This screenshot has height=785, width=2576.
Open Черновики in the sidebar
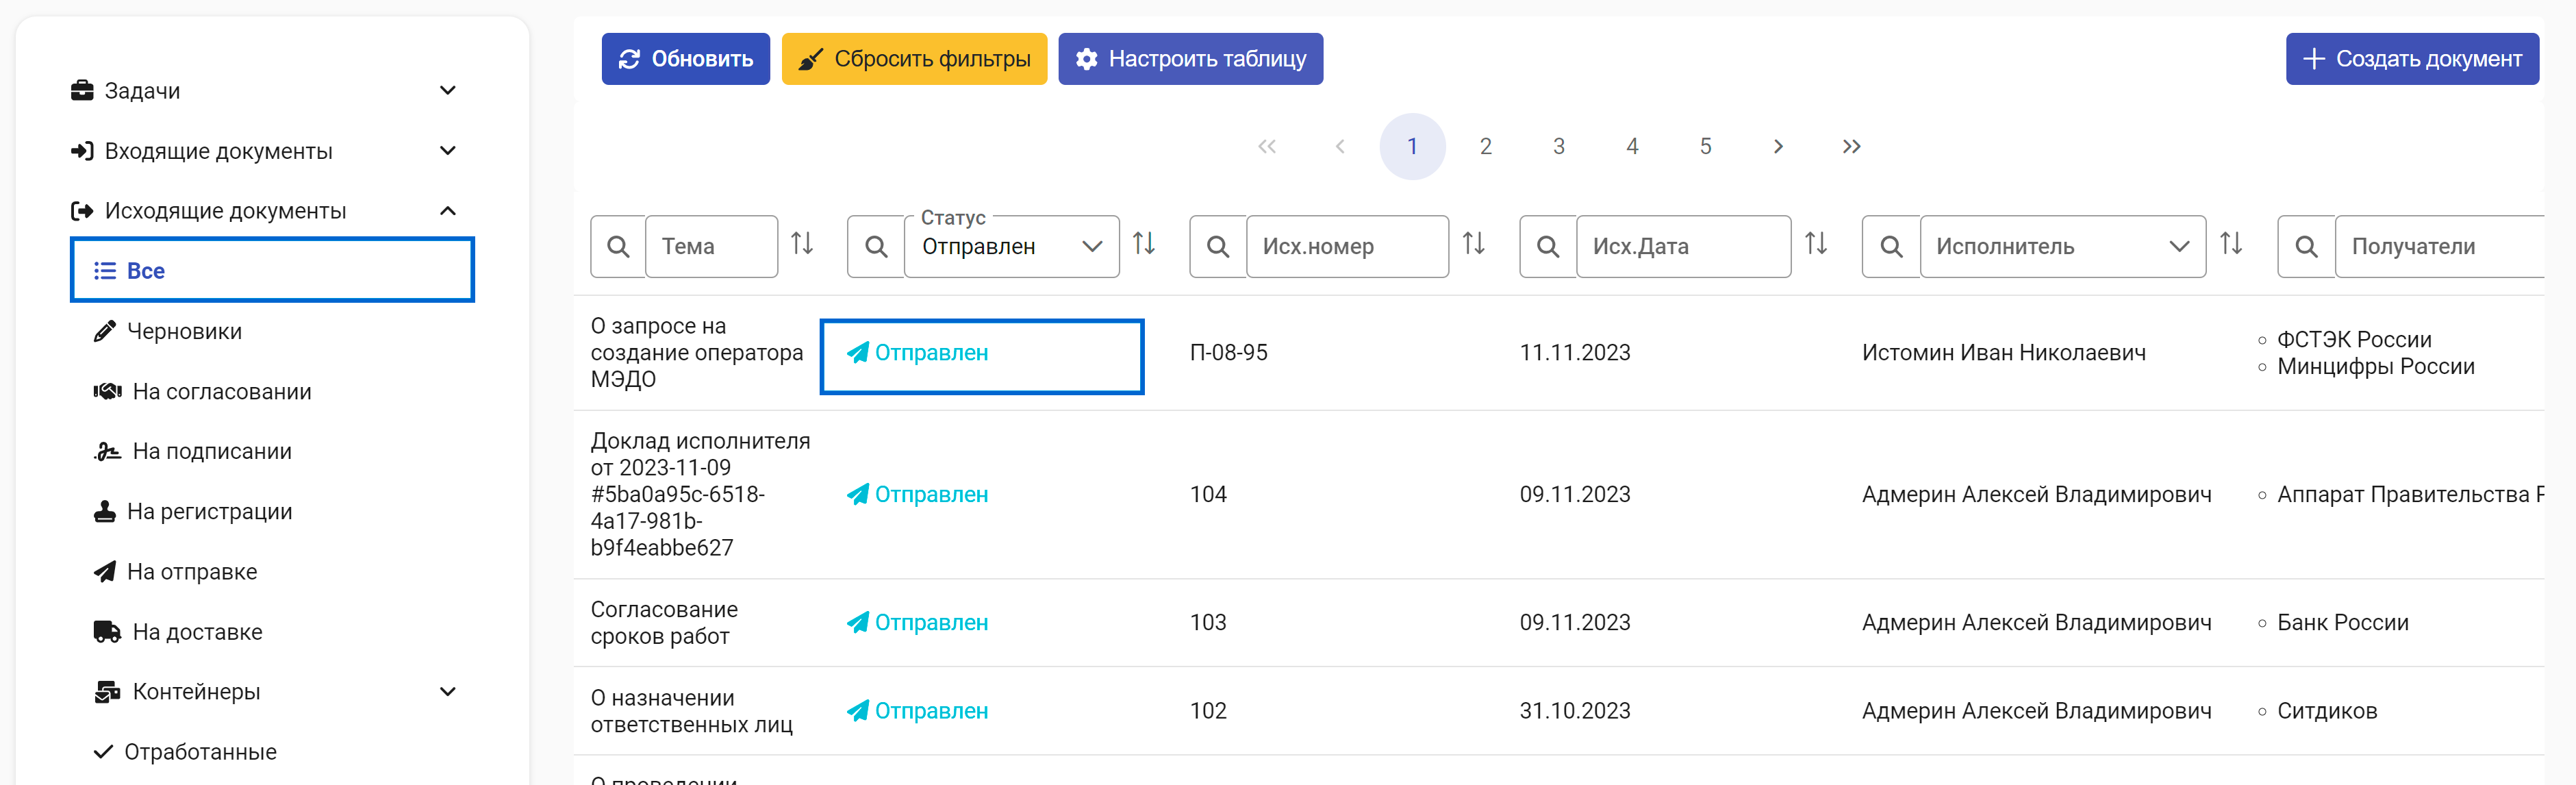click(184, 331)
